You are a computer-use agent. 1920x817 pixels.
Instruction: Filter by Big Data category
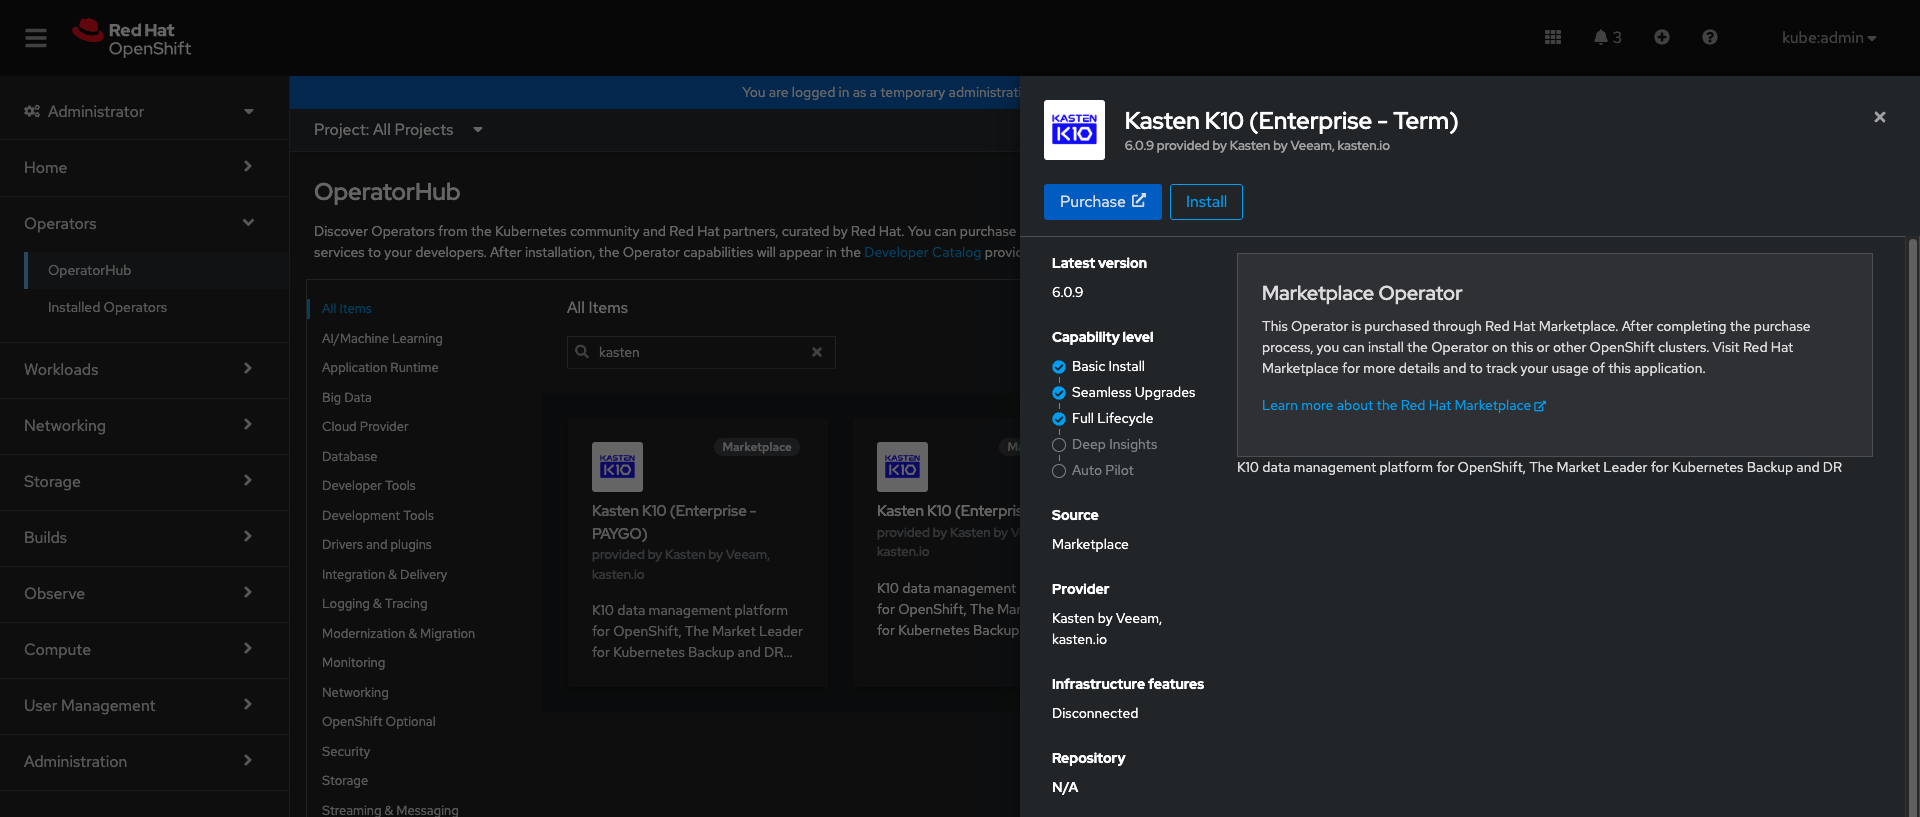(x=347, y=397)
